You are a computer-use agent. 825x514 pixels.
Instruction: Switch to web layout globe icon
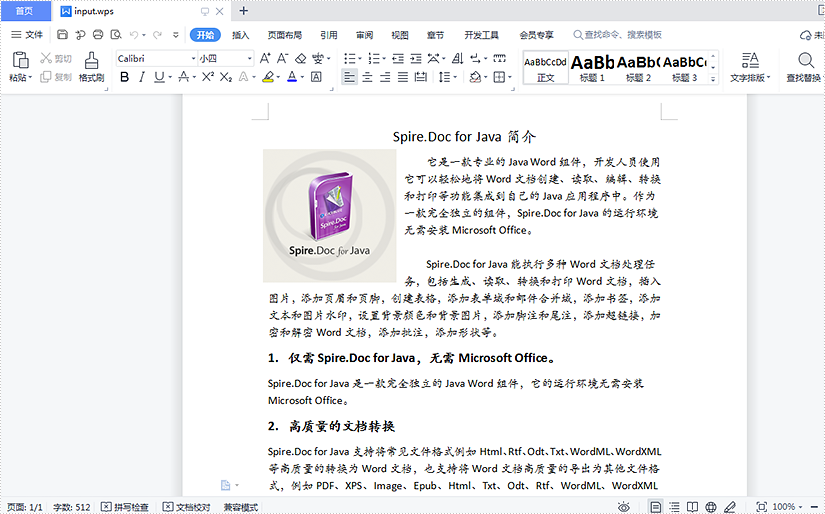pos(711,507)
